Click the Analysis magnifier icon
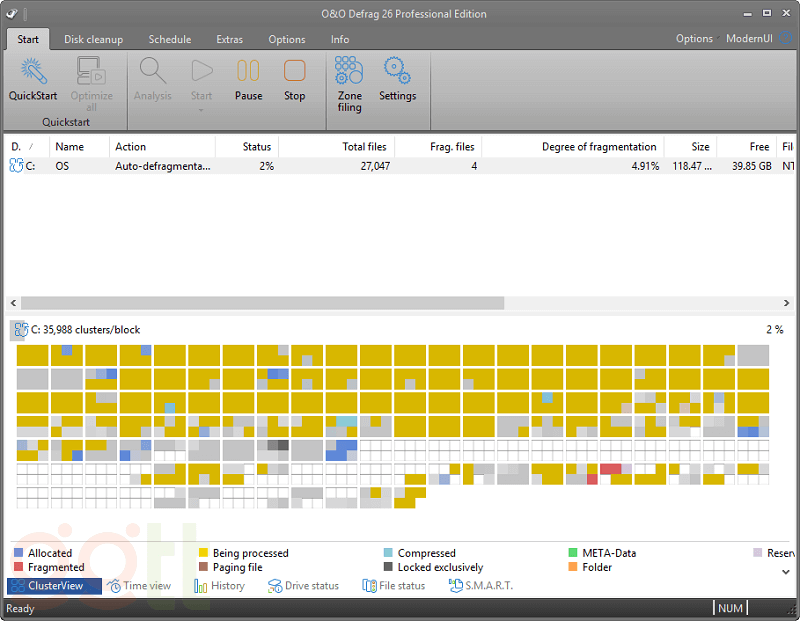This screenshot has width=800, height=621. pyautogui.click(x=153, y=71)
